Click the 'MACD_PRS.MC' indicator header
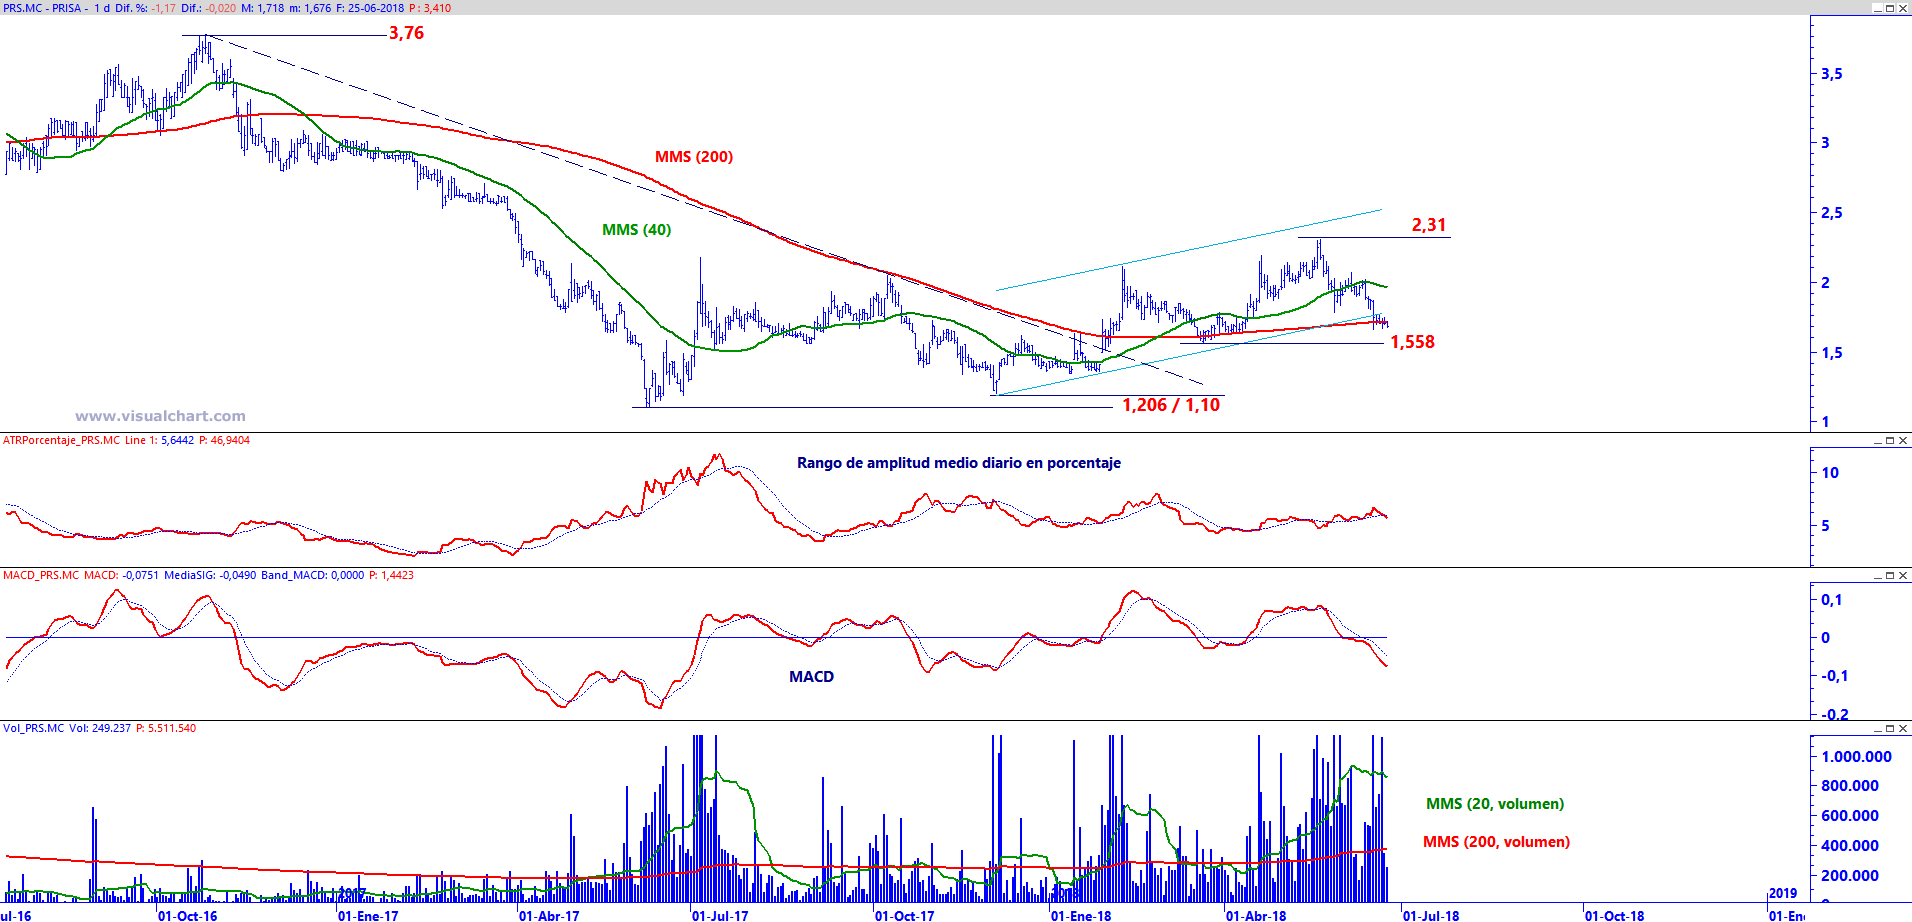The image size is (1912, 922). (41, 575)
